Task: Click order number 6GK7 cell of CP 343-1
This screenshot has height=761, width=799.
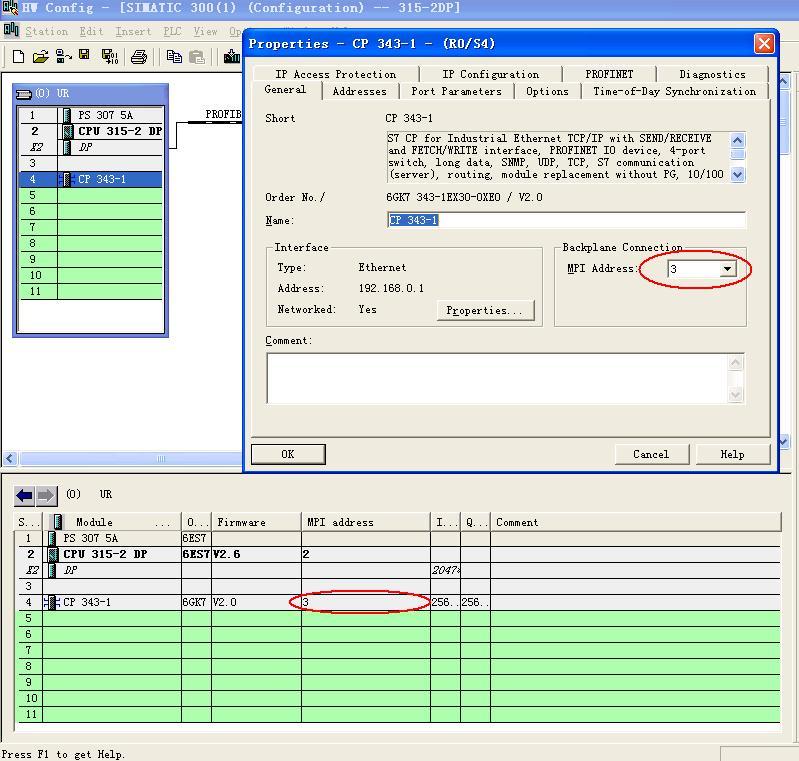Action: tap(196, 602)
